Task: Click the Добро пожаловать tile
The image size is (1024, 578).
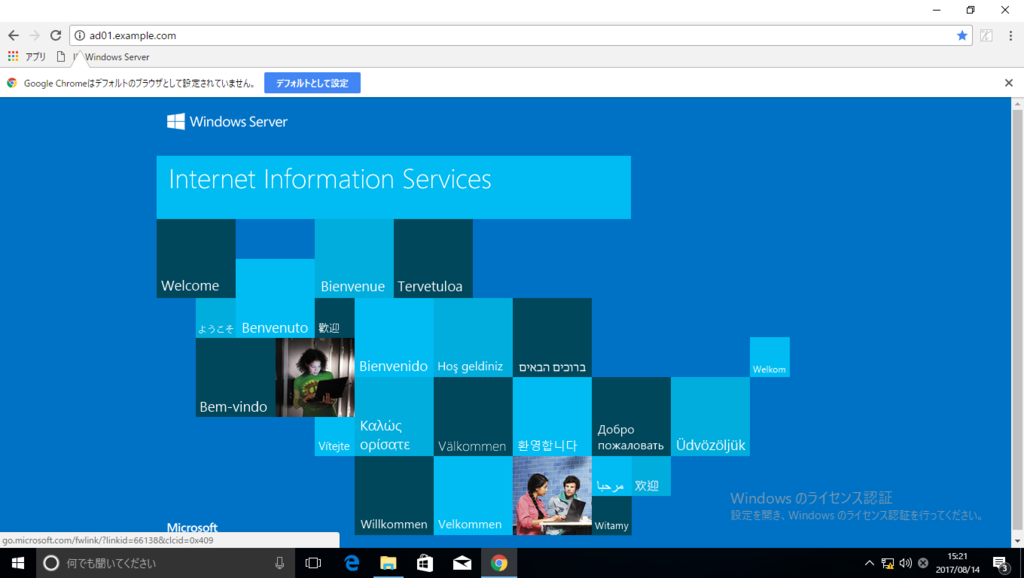Action: click(x=631, y=417)
